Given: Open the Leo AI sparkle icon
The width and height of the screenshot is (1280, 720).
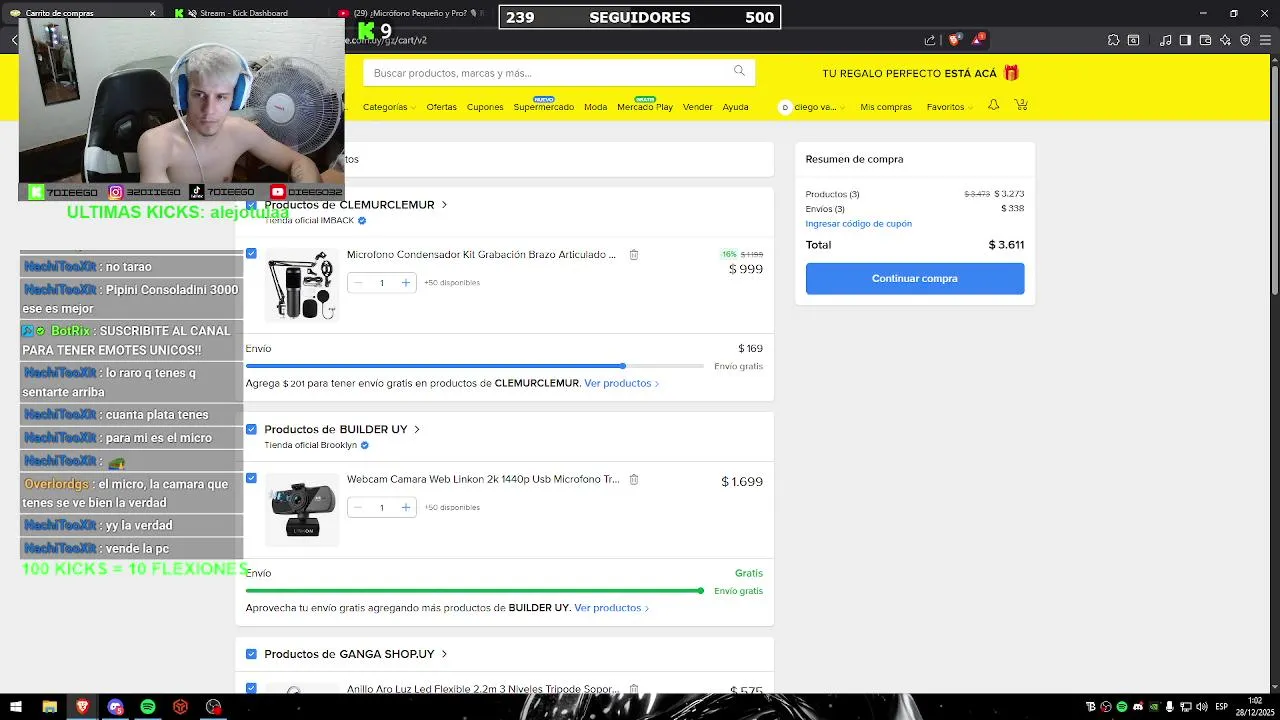Looking at the screenshot, I should [x=1225, y=40].
